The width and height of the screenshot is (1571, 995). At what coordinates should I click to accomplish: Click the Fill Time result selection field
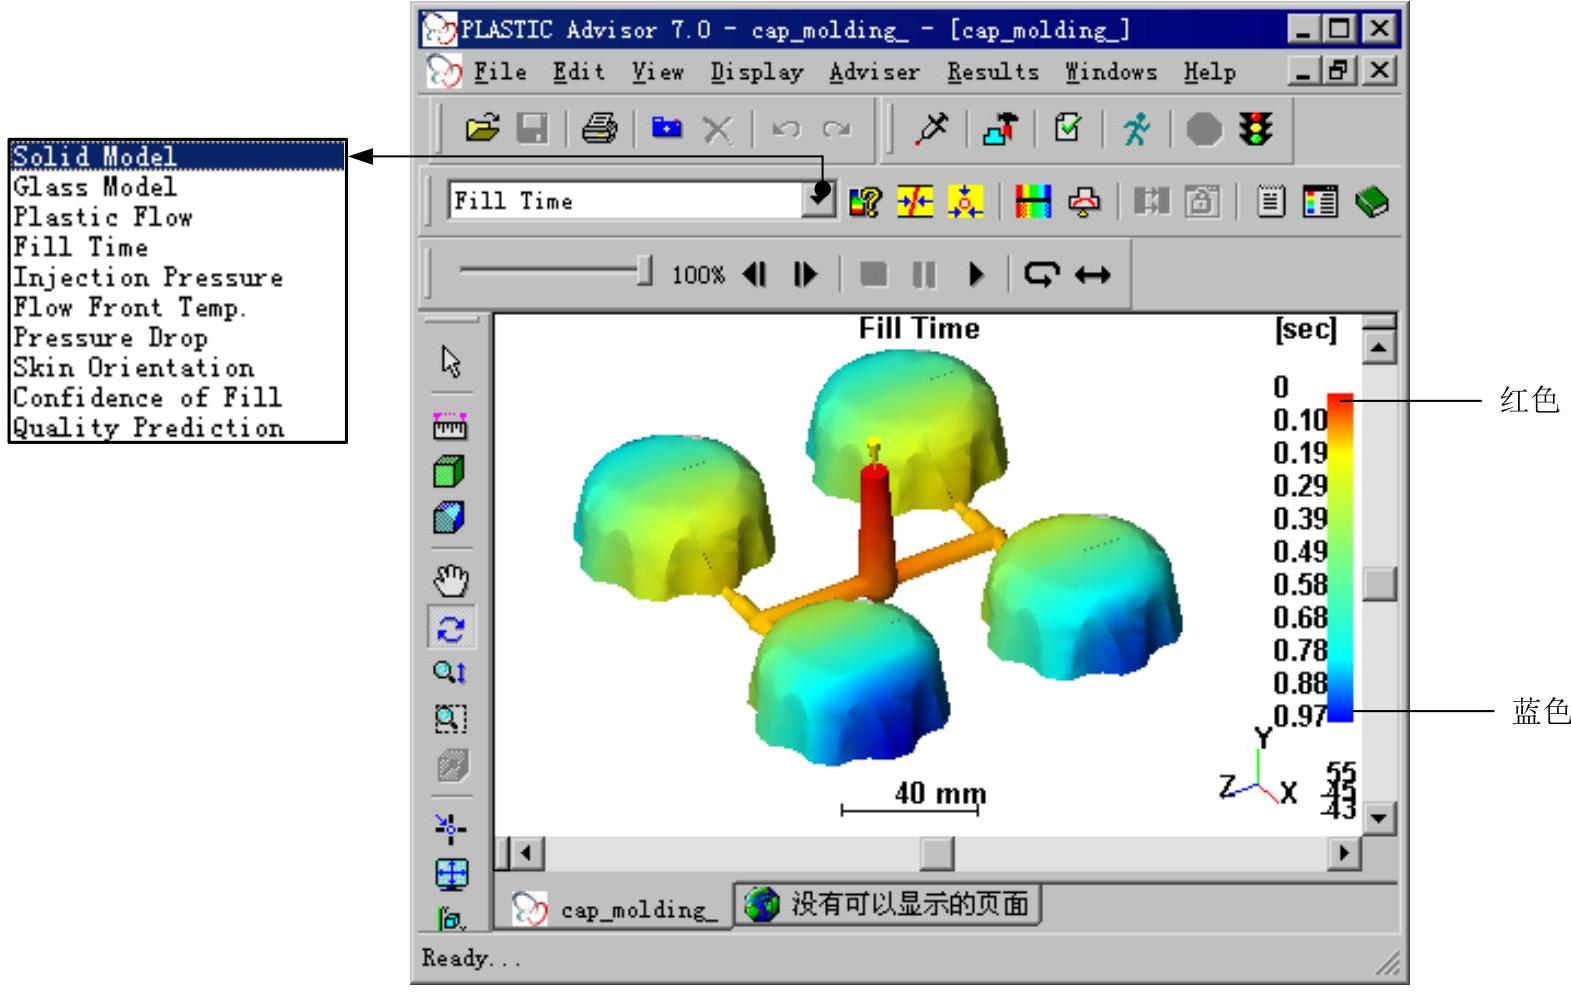point(626,201)
